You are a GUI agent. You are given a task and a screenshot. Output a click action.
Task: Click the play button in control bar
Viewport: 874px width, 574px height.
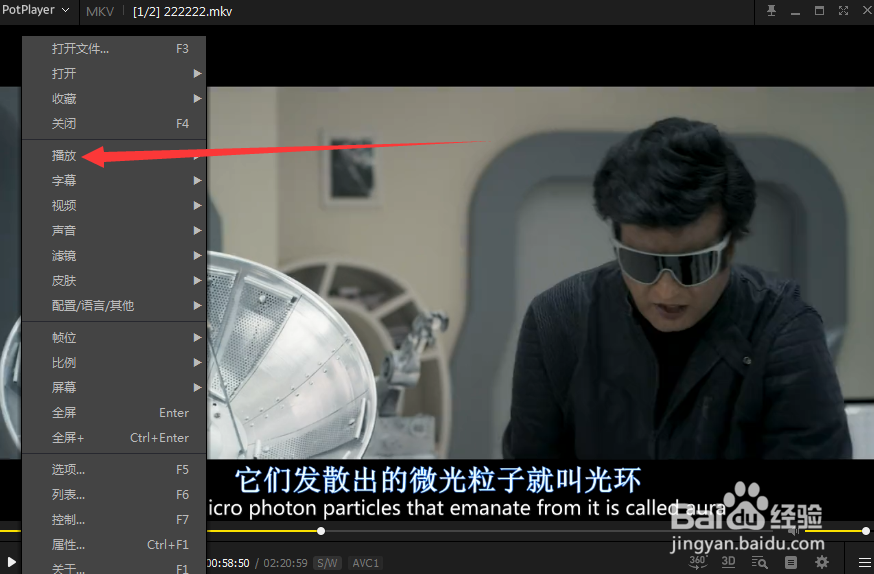[11, 562]
